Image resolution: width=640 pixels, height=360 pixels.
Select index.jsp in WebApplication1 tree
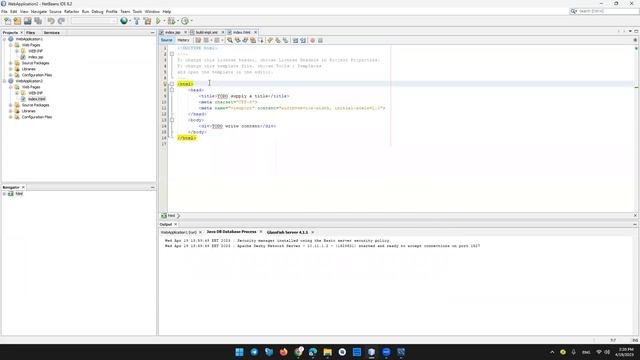click(x=36, y=57)
